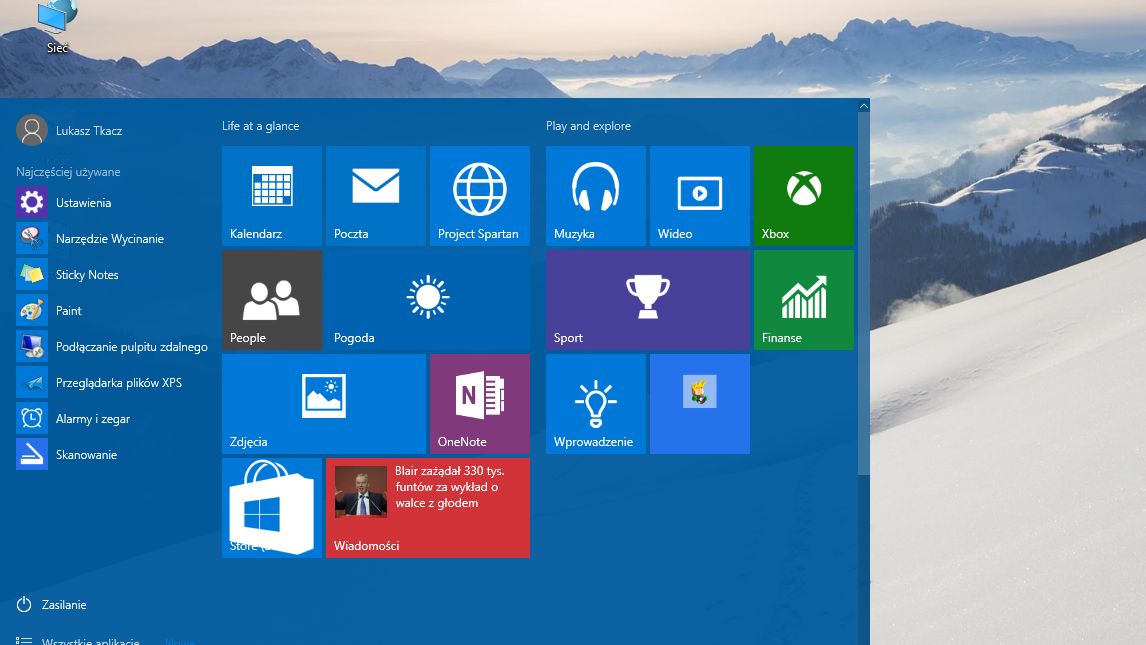Image resolution: width=1146 pixels, height=645 pixels.
Task: Launch the Xbox tile
Action: (x=803, y=196)
